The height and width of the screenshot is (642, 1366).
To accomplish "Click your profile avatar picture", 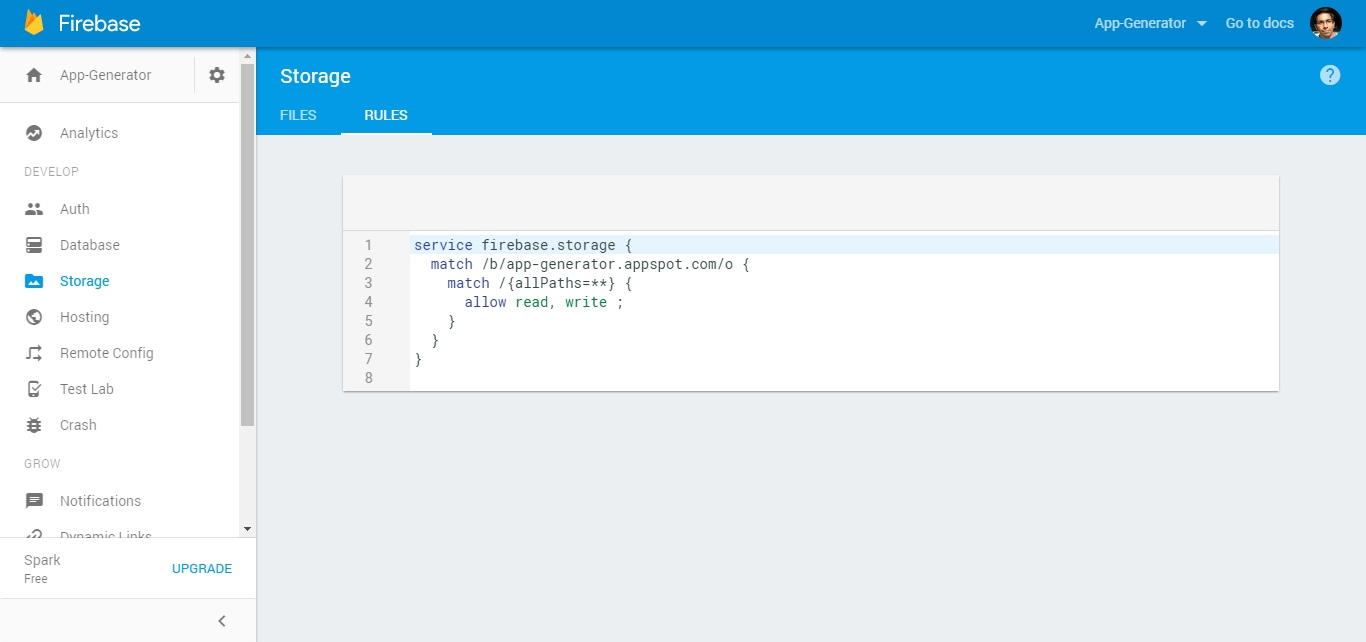I will [1327, 22].
